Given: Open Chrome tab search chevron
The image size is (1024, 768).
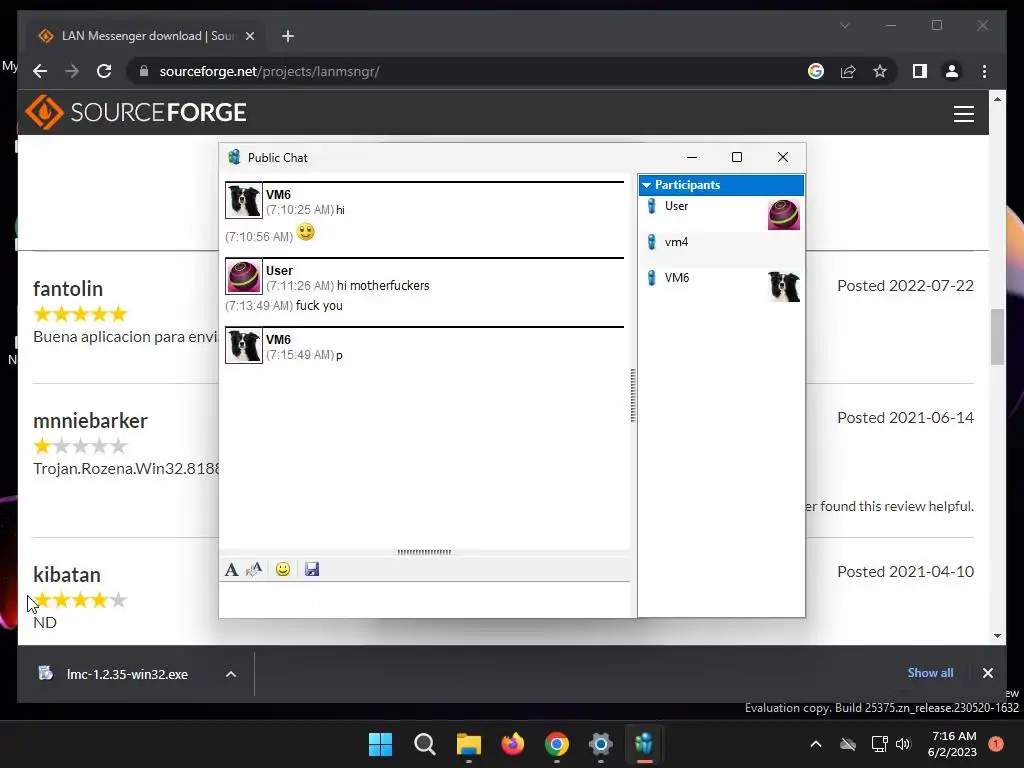Looking at the screenshot, I should [x=844, y=25].
